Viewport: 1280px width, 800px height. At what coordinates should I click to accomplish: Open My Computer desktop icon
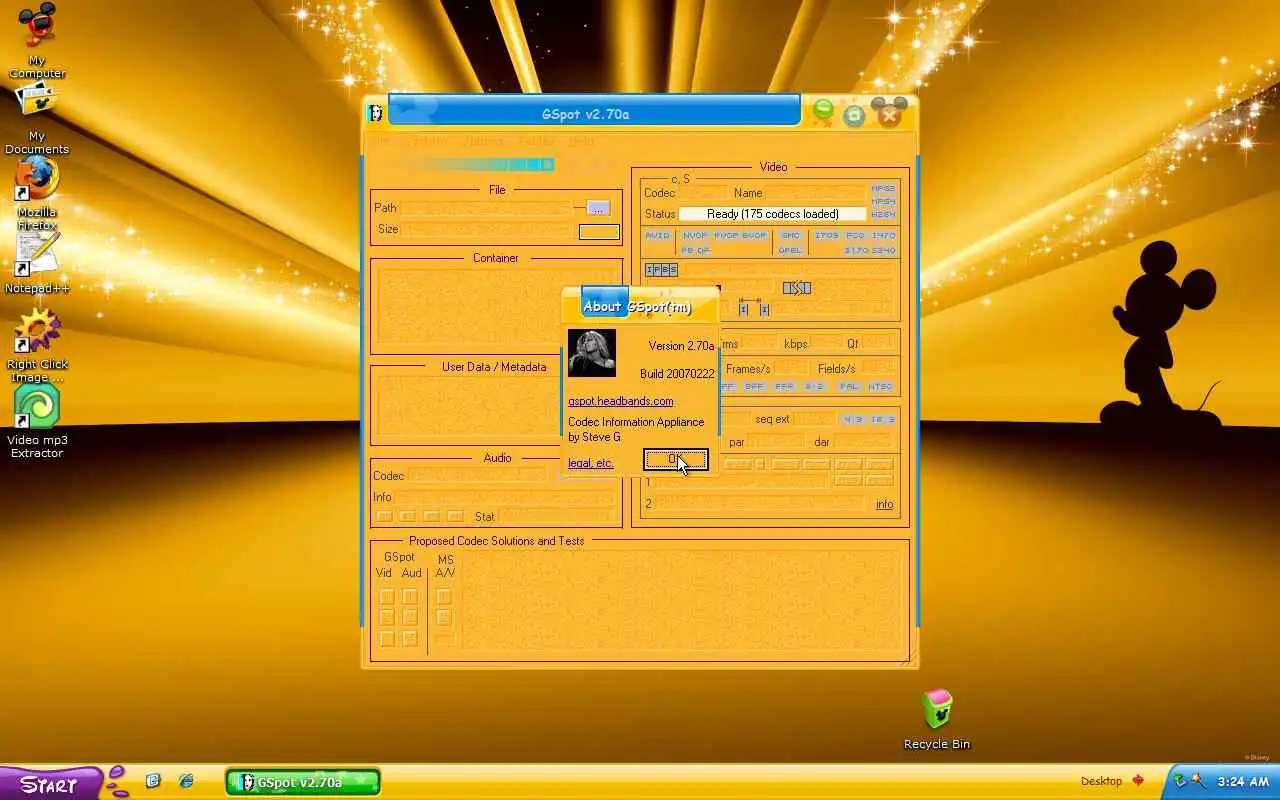tap(37, 40)
